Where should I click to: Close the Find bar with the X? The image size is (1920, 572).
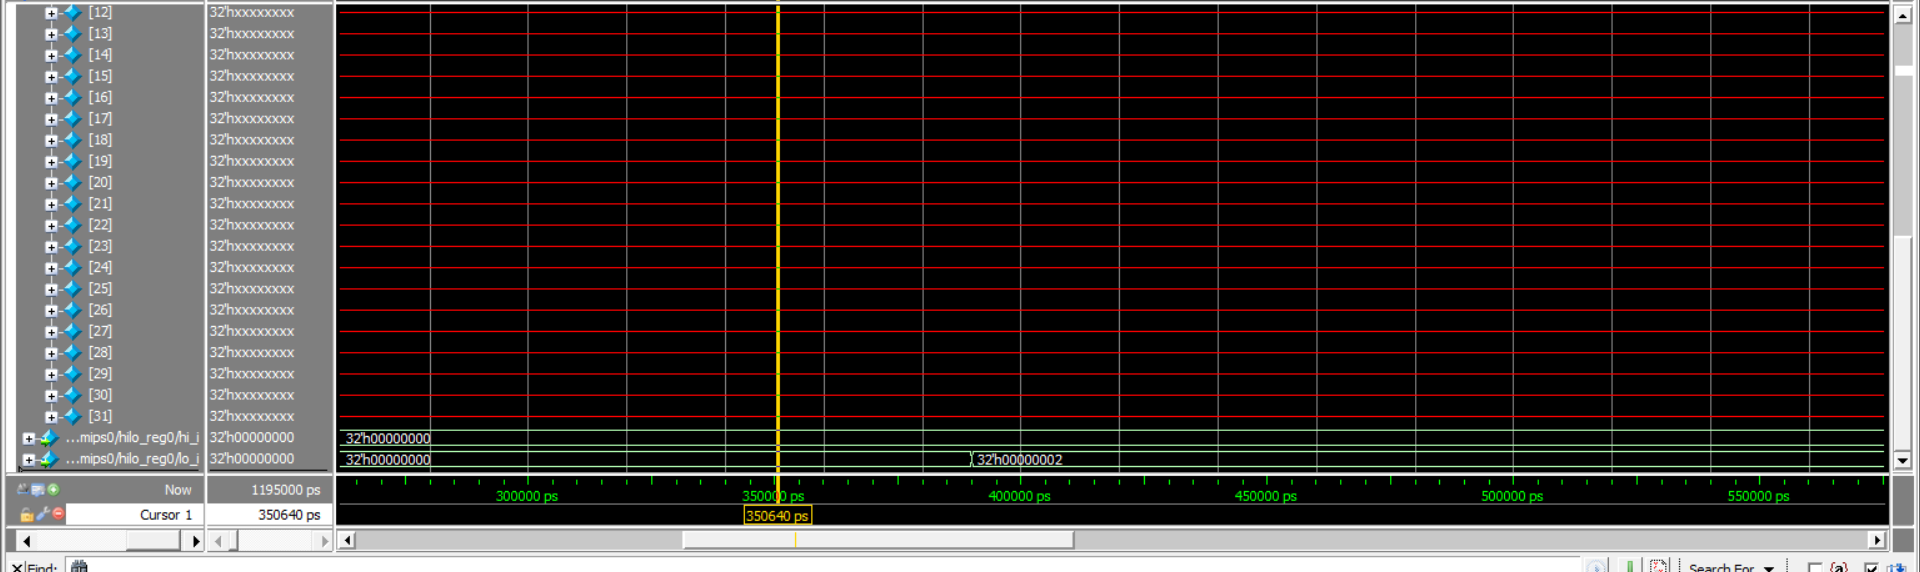click(x=17, y=567)
